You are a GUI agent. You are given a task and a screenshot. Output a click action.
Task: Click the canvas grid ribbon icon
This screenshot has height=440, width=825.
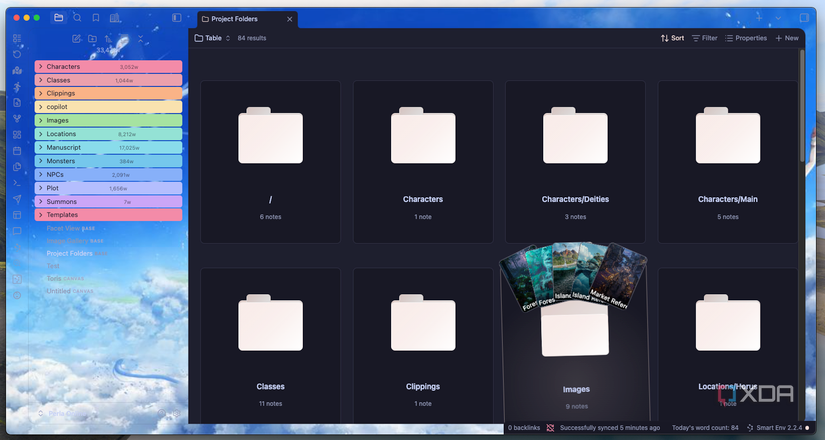17,135
